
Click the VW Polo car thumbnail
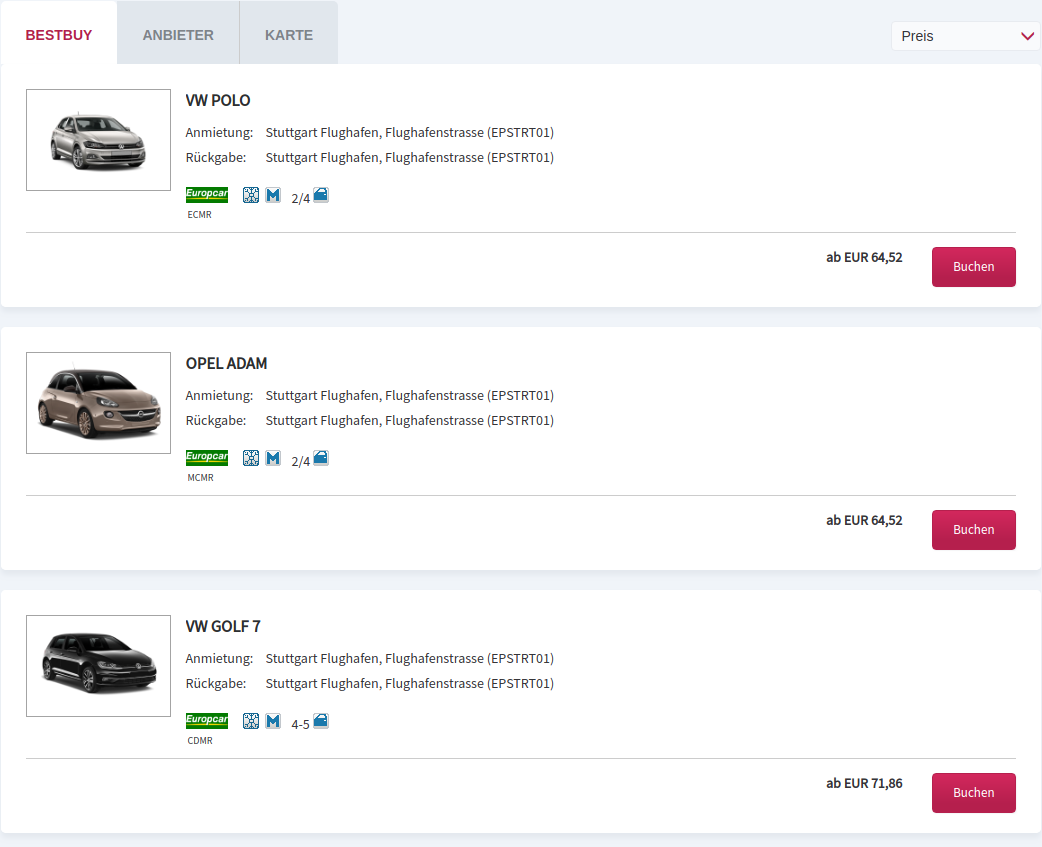[98, 140]
